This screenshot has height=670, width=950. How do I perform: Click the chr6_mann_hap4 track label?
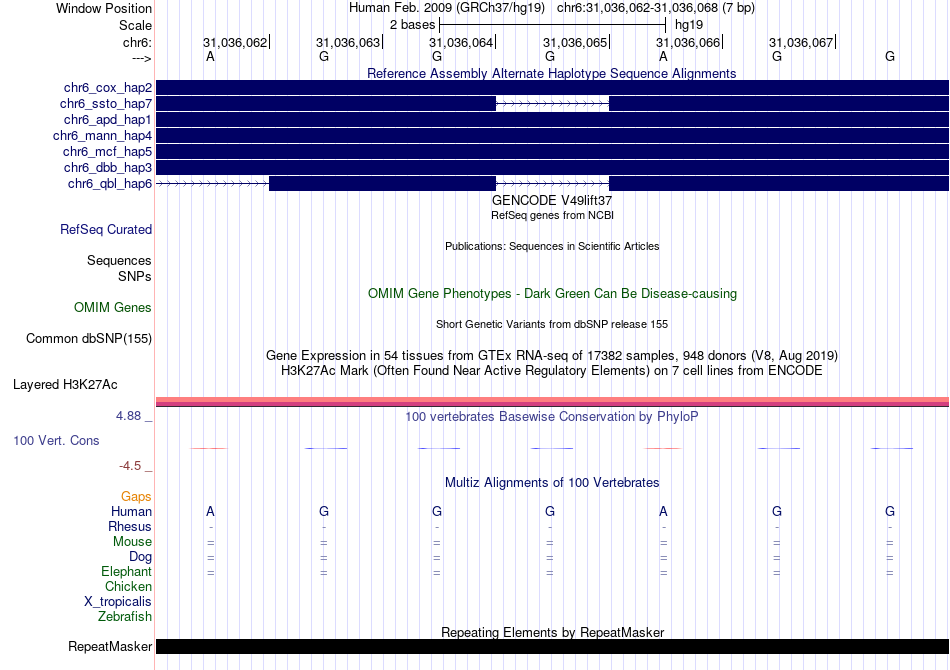coord(102,136)
